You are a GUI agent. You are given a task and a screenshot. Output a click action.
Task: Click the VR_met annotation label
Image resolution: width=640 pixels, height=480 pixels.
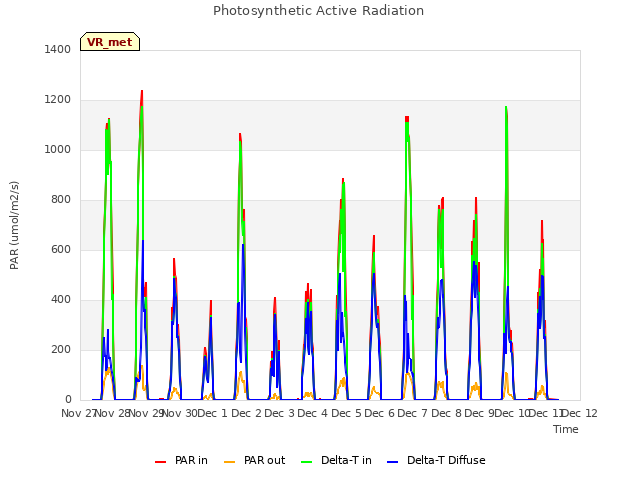pyautogui.click(x=110, y=42)
